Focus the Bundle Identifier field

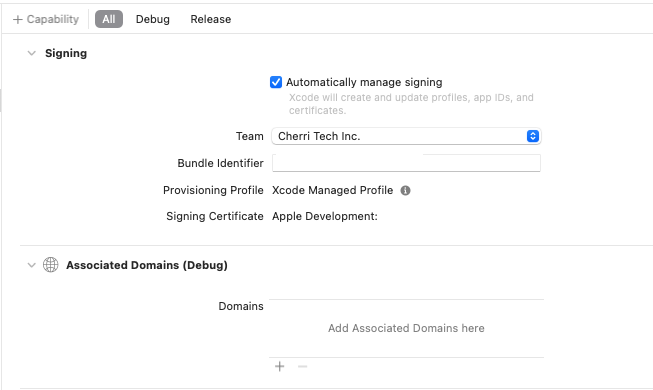406,163
